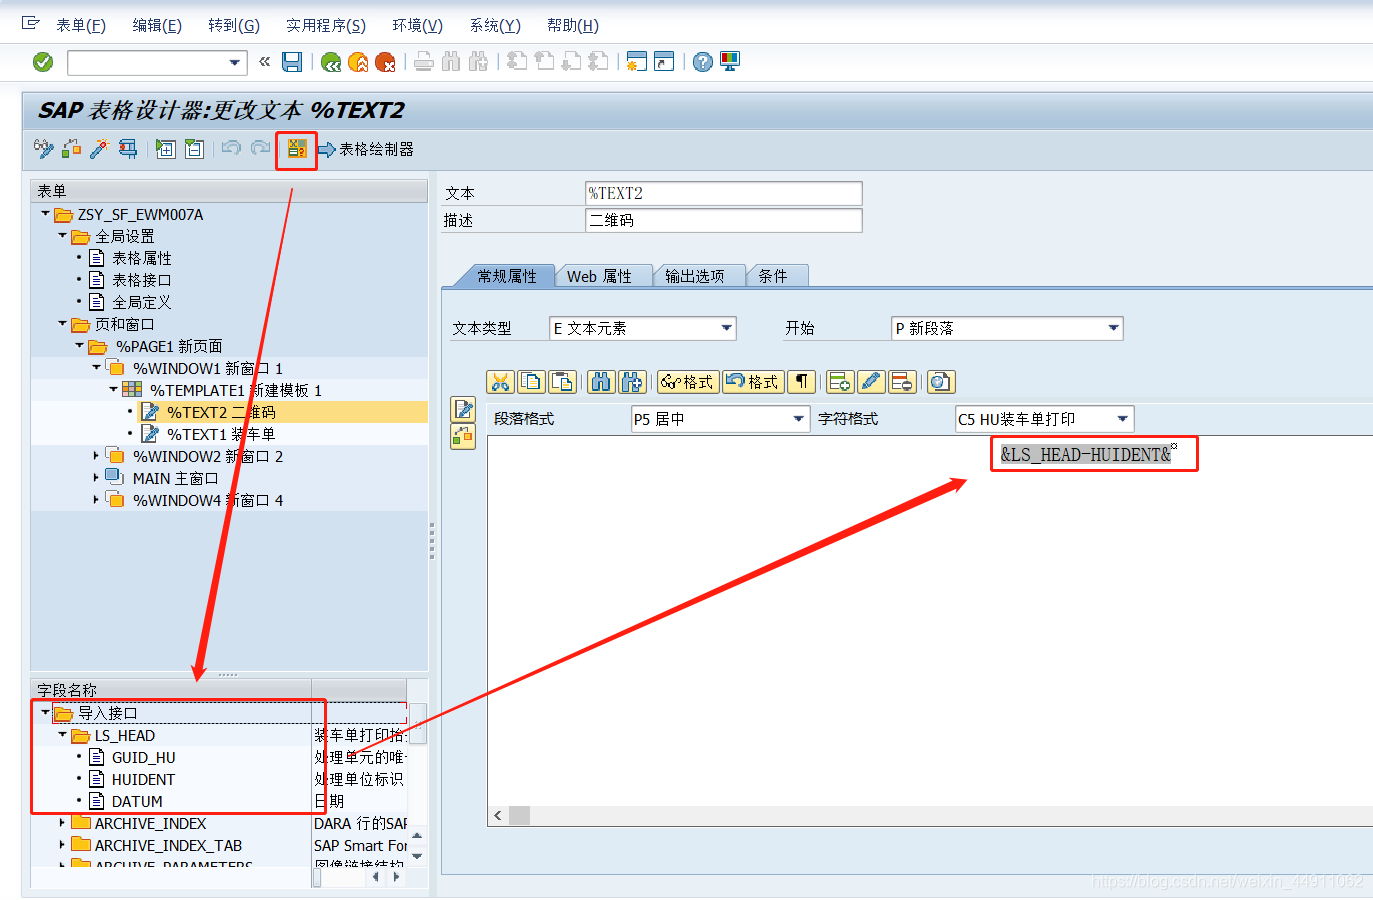Viewport: 1373px width, 900px height.
Task: Click the Insert symbol globe icon in editor
Action: tap(940, 382)
